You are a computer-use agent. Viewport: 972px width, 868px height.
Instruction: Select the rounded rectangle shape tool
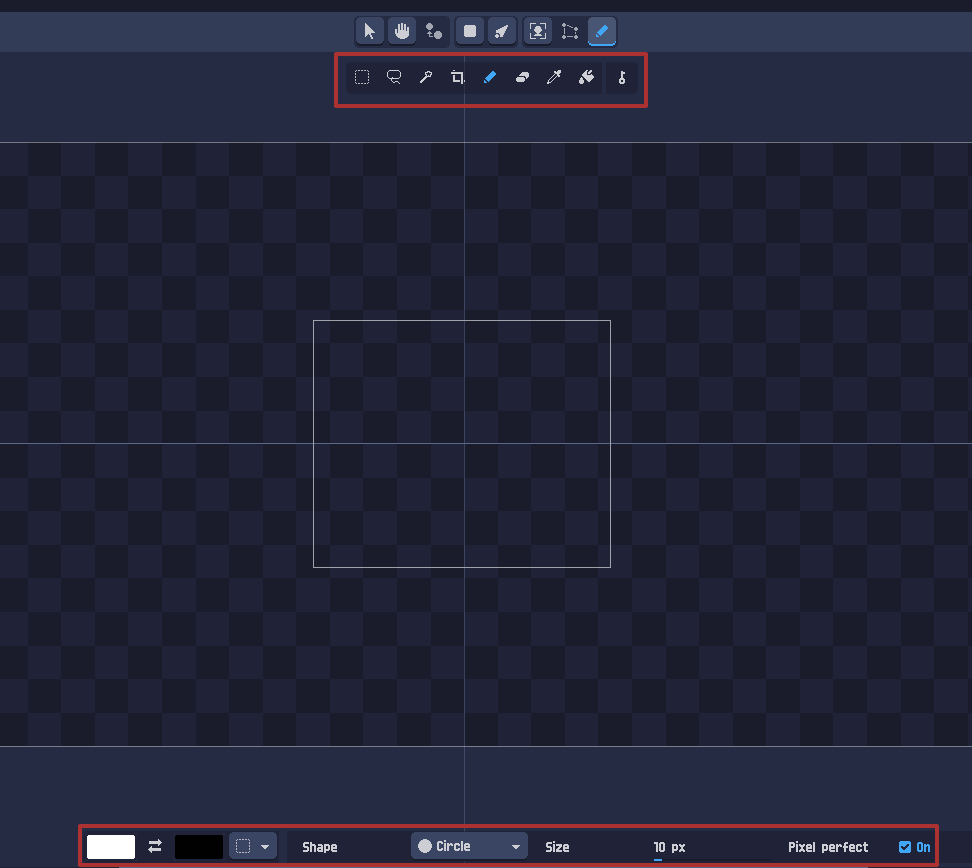(470, 31)
